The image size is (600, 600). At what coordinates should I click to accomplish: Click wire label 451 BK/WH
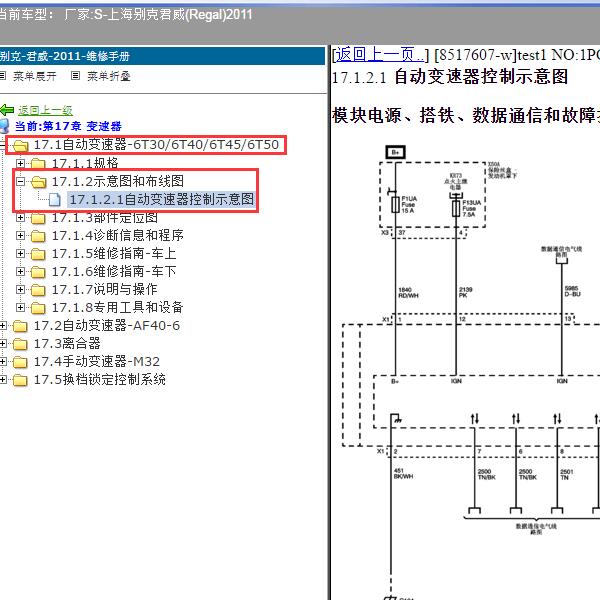pyautogui.click(x=403, y=474)
